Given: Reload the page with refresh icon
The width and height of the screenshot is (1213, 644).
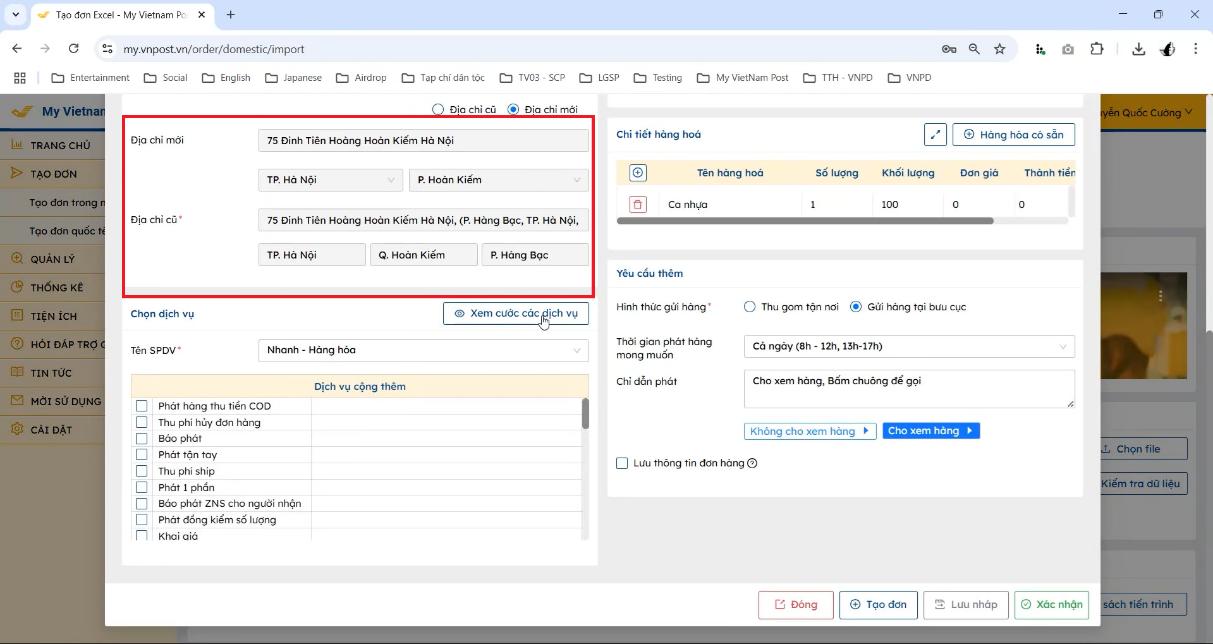Looking at the screenshot, I should pos(73,48).
